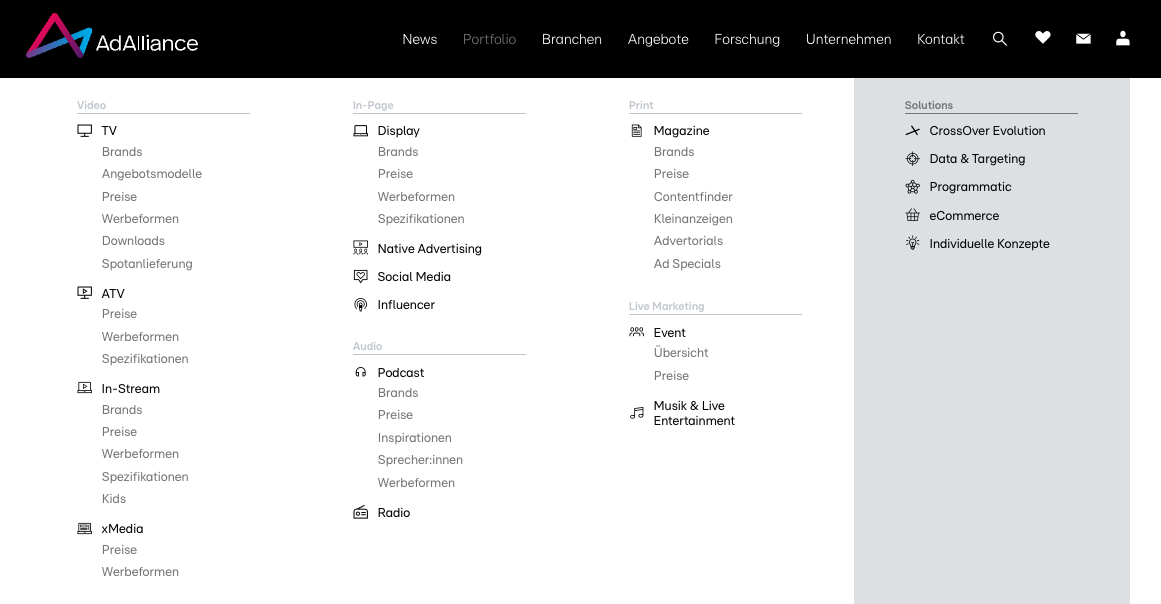Click the eCommerce basket icon
This screenshot has width=1161, height=604.
point(912,215)
